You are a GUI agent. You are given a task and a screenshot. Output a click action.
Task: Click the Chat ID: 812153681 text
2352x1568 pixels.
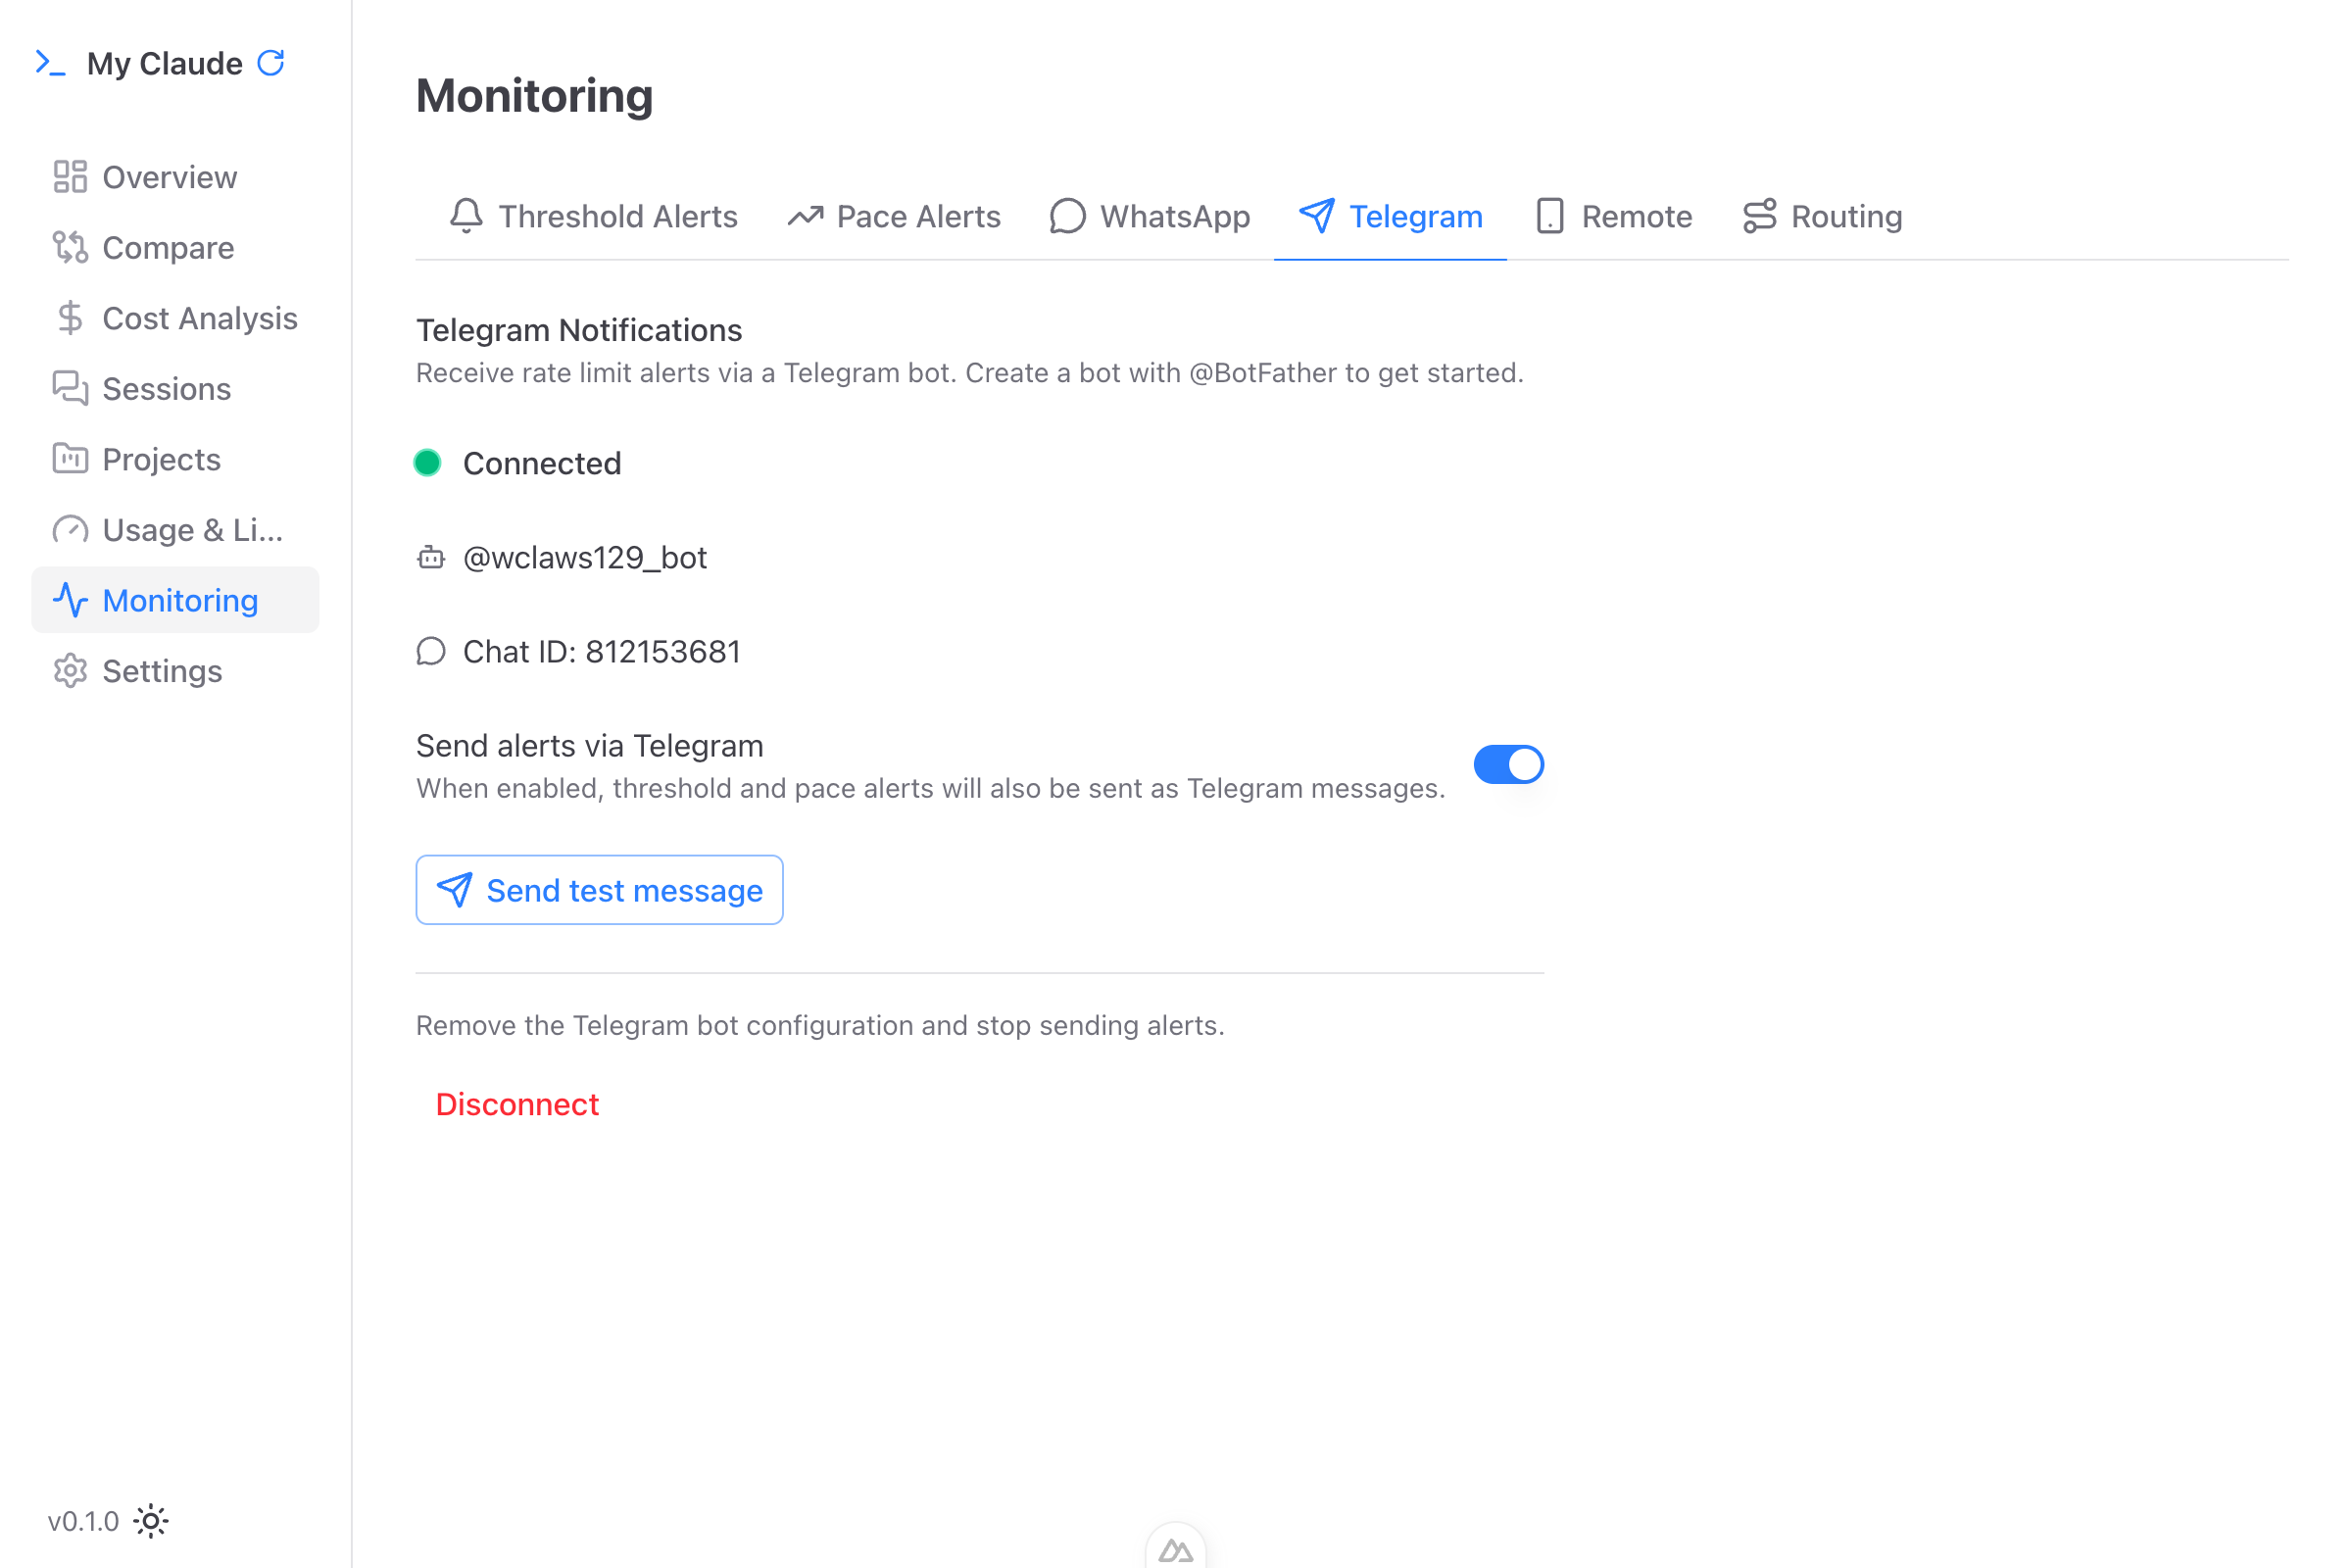coord(602,651)
